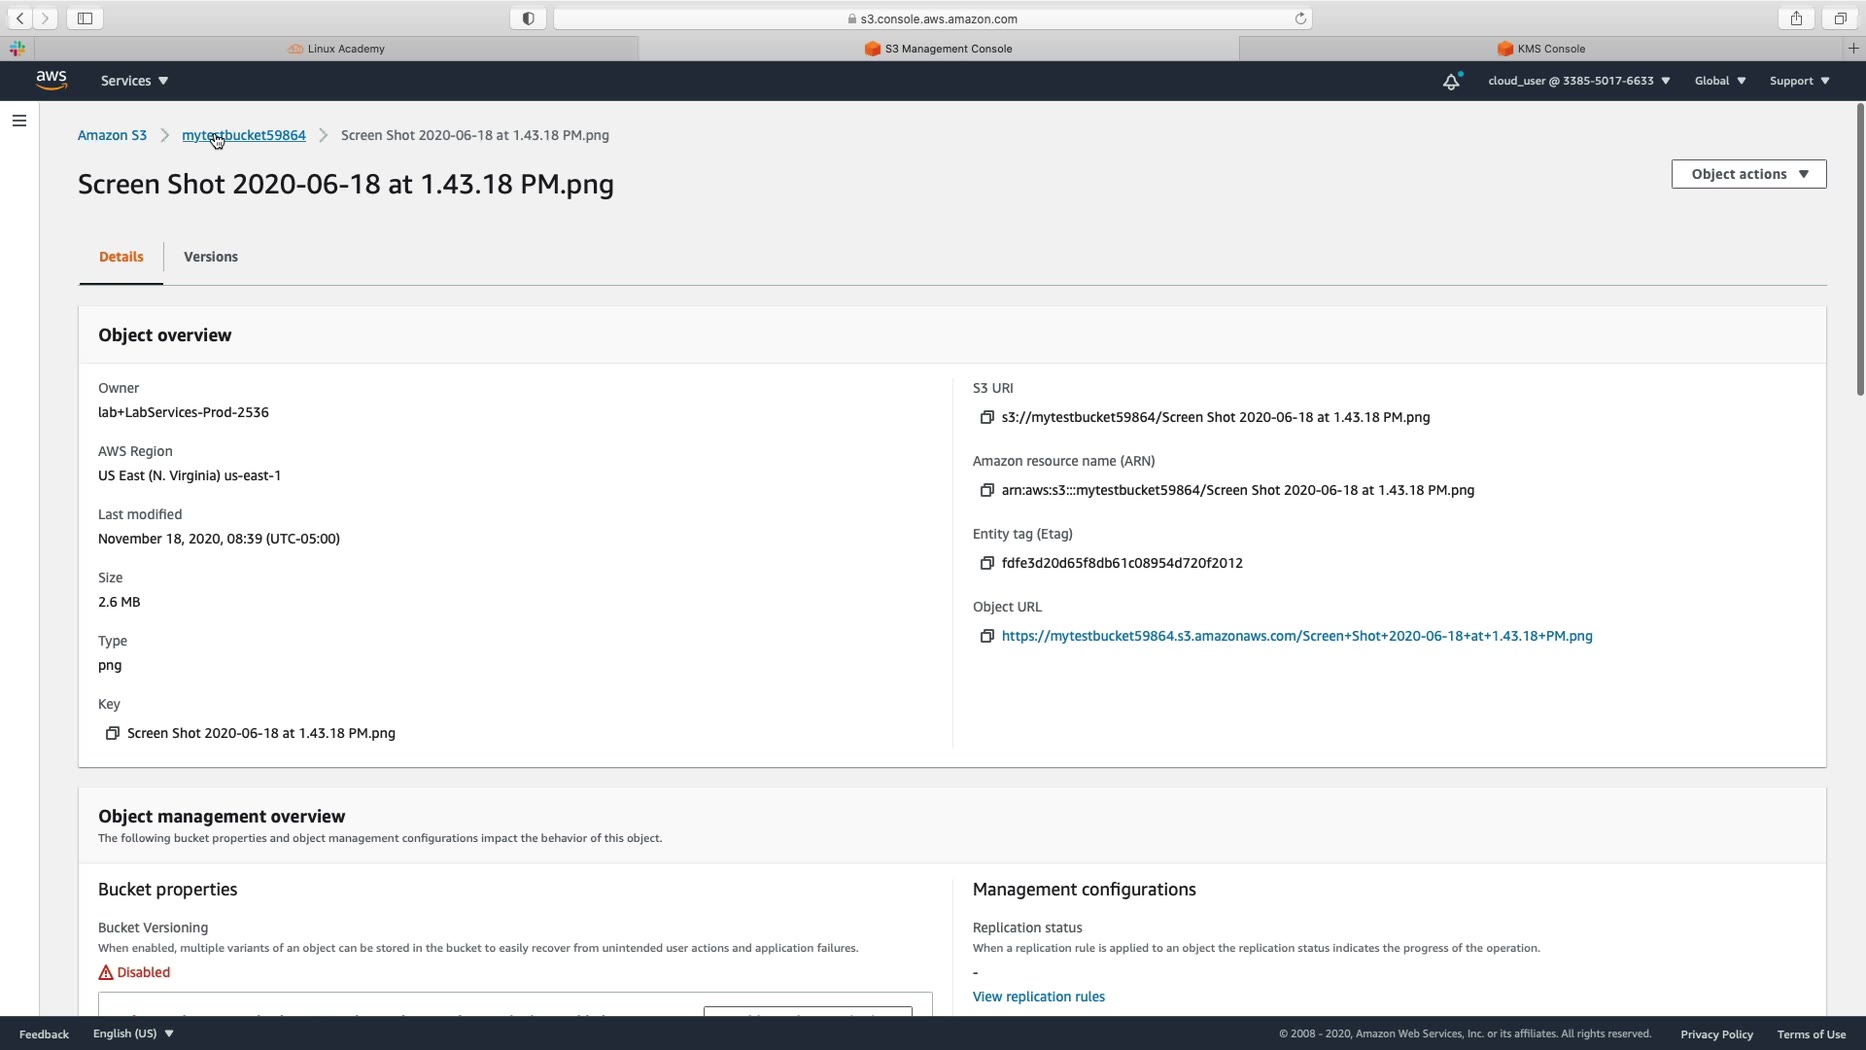This screenshot has width=1866, height=1050.
Task: Copy the S3 URI value
Action: 987,418
